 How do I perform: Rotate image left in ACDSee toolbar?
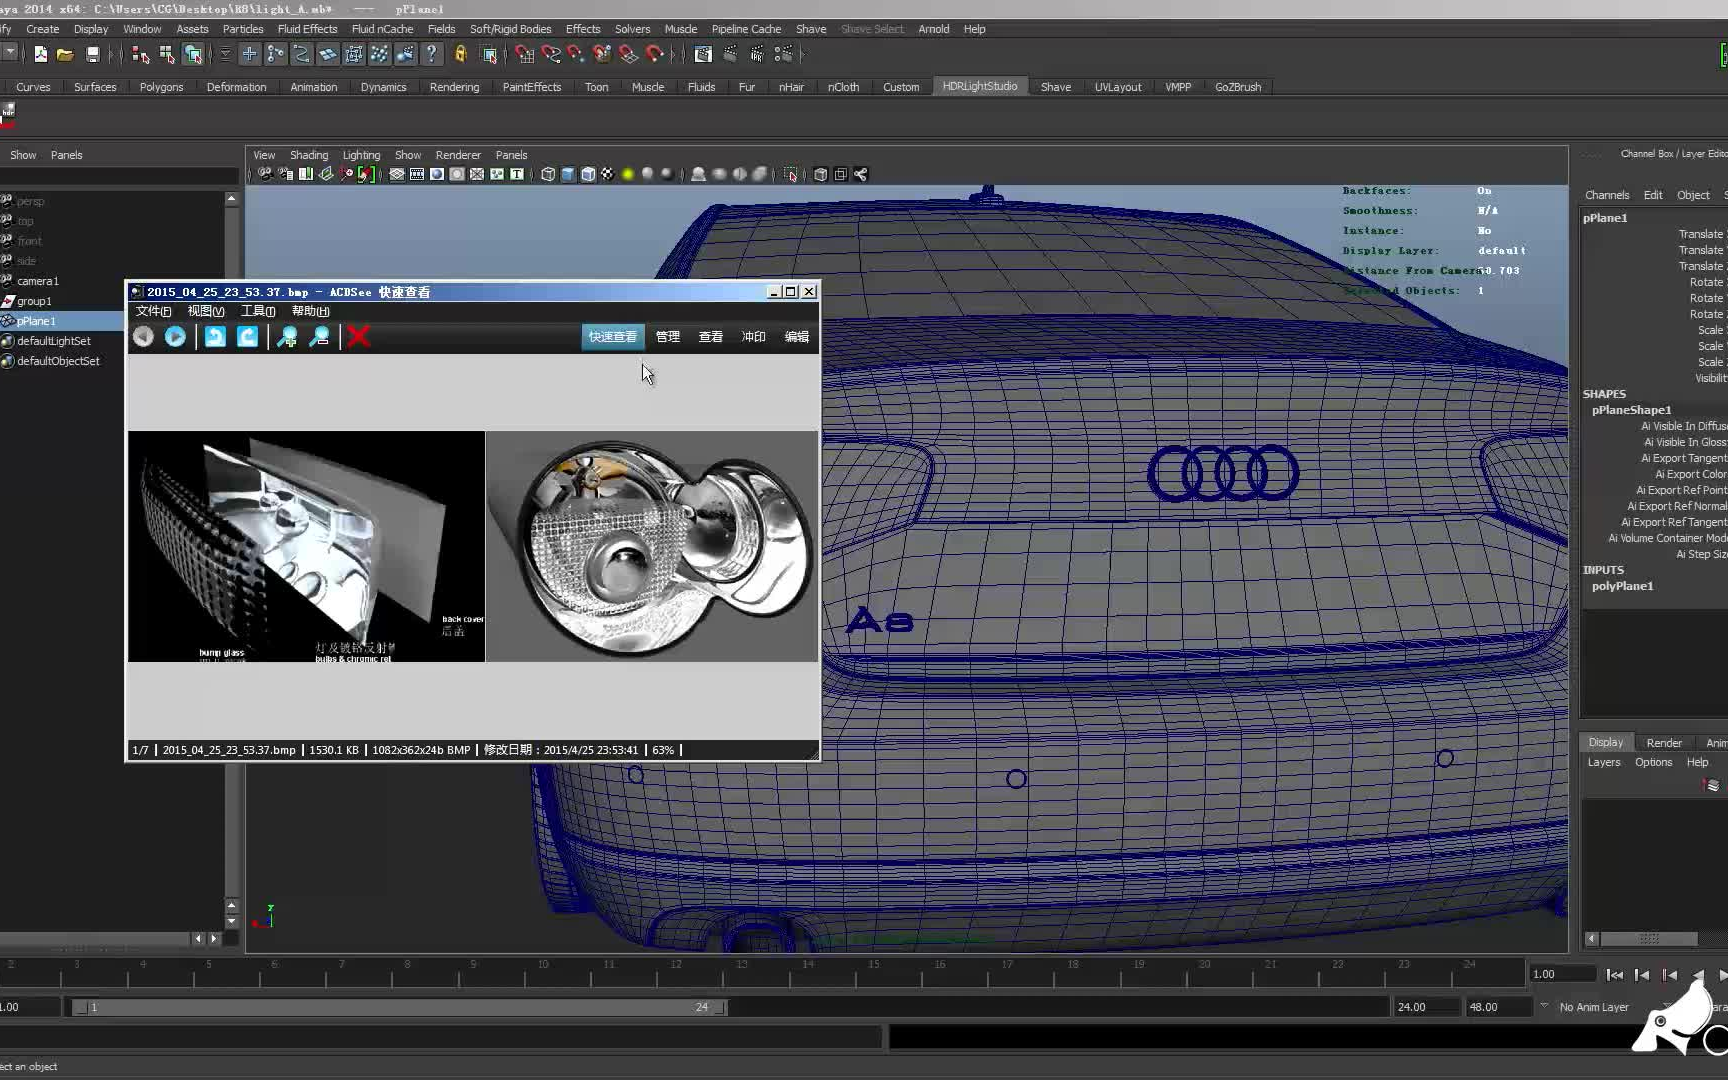215,337
